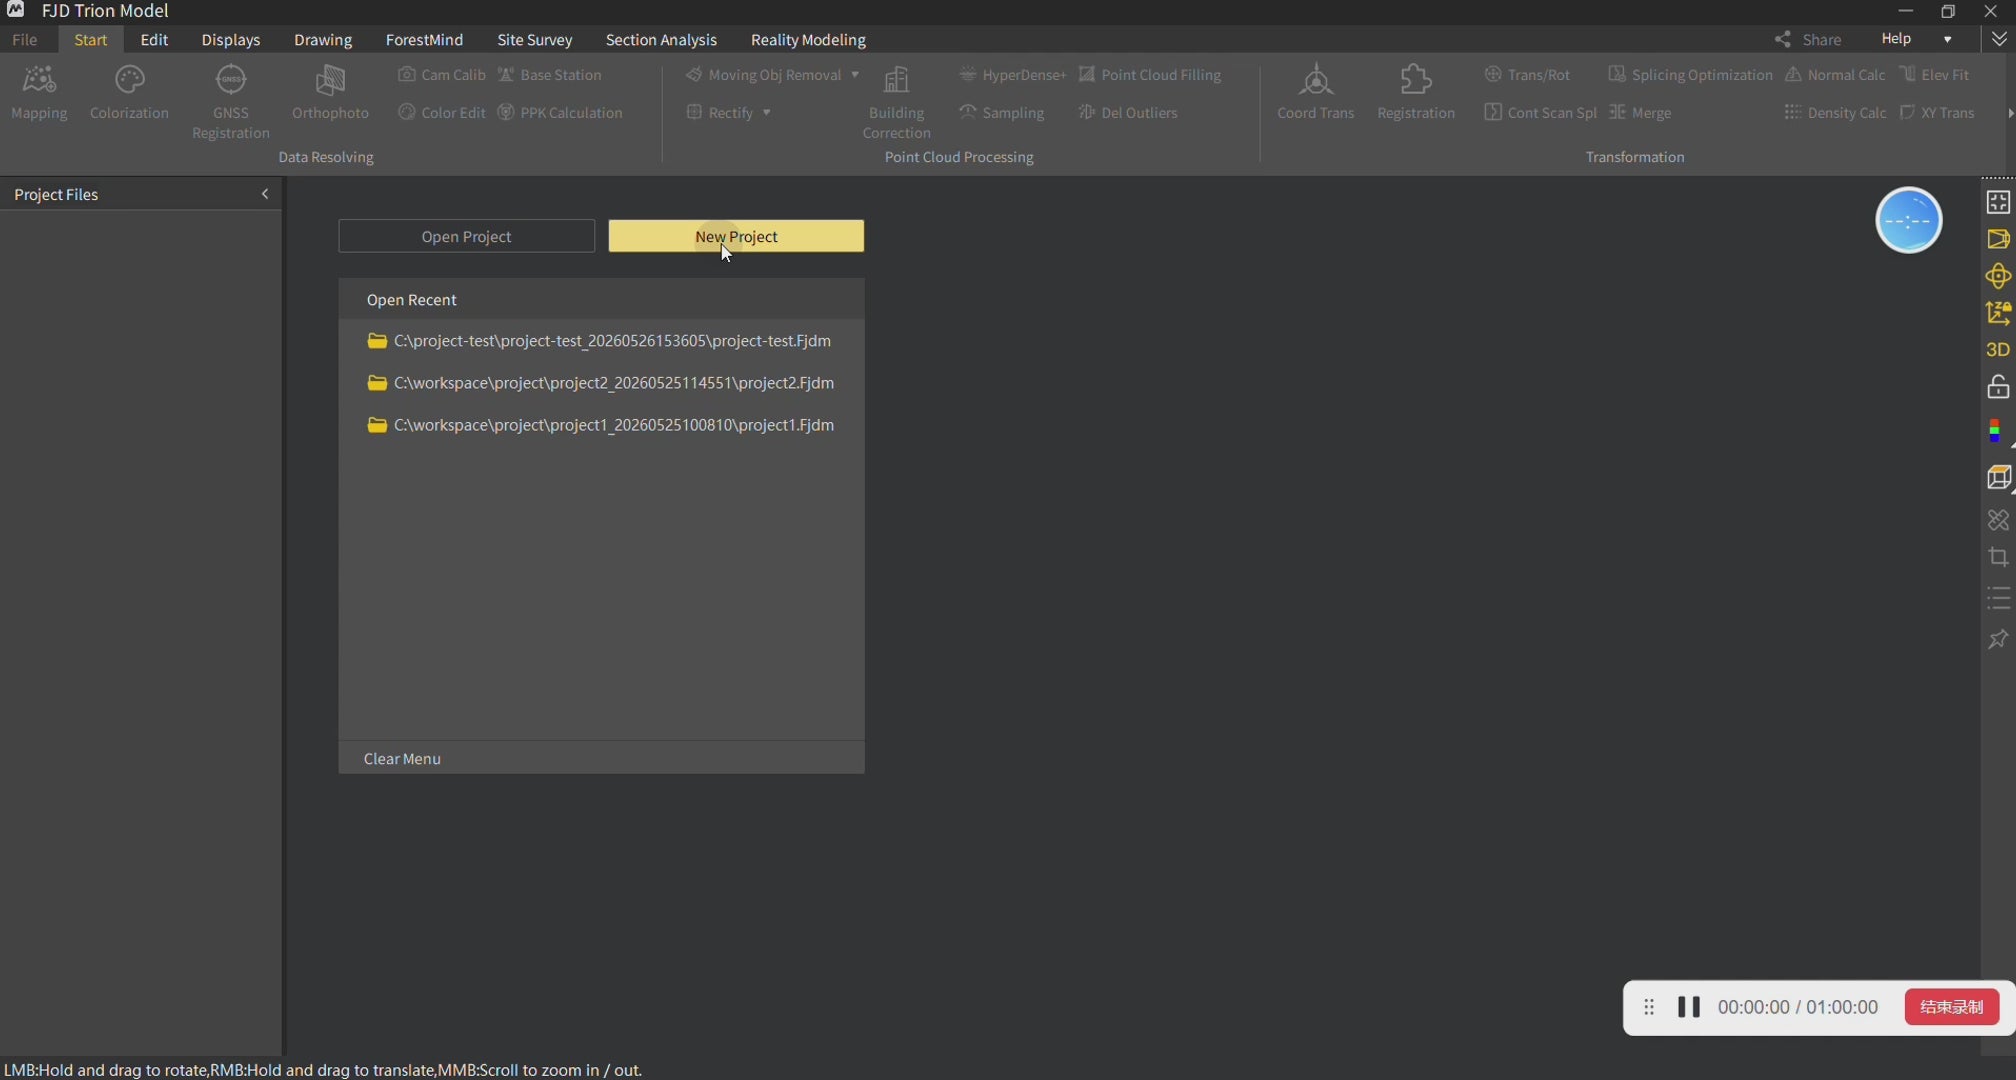
Task: Create a New Project
Action: 736,236
